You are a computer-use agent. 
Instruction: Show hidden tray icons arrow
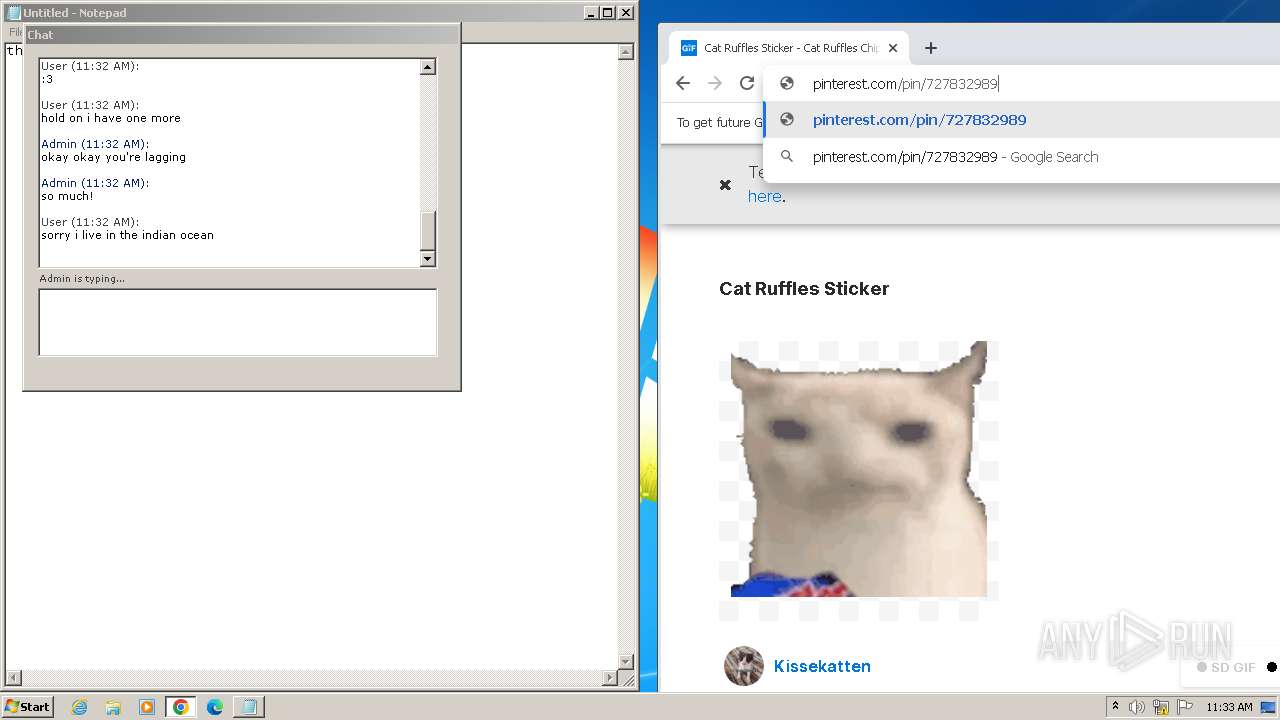(1115, 706)
